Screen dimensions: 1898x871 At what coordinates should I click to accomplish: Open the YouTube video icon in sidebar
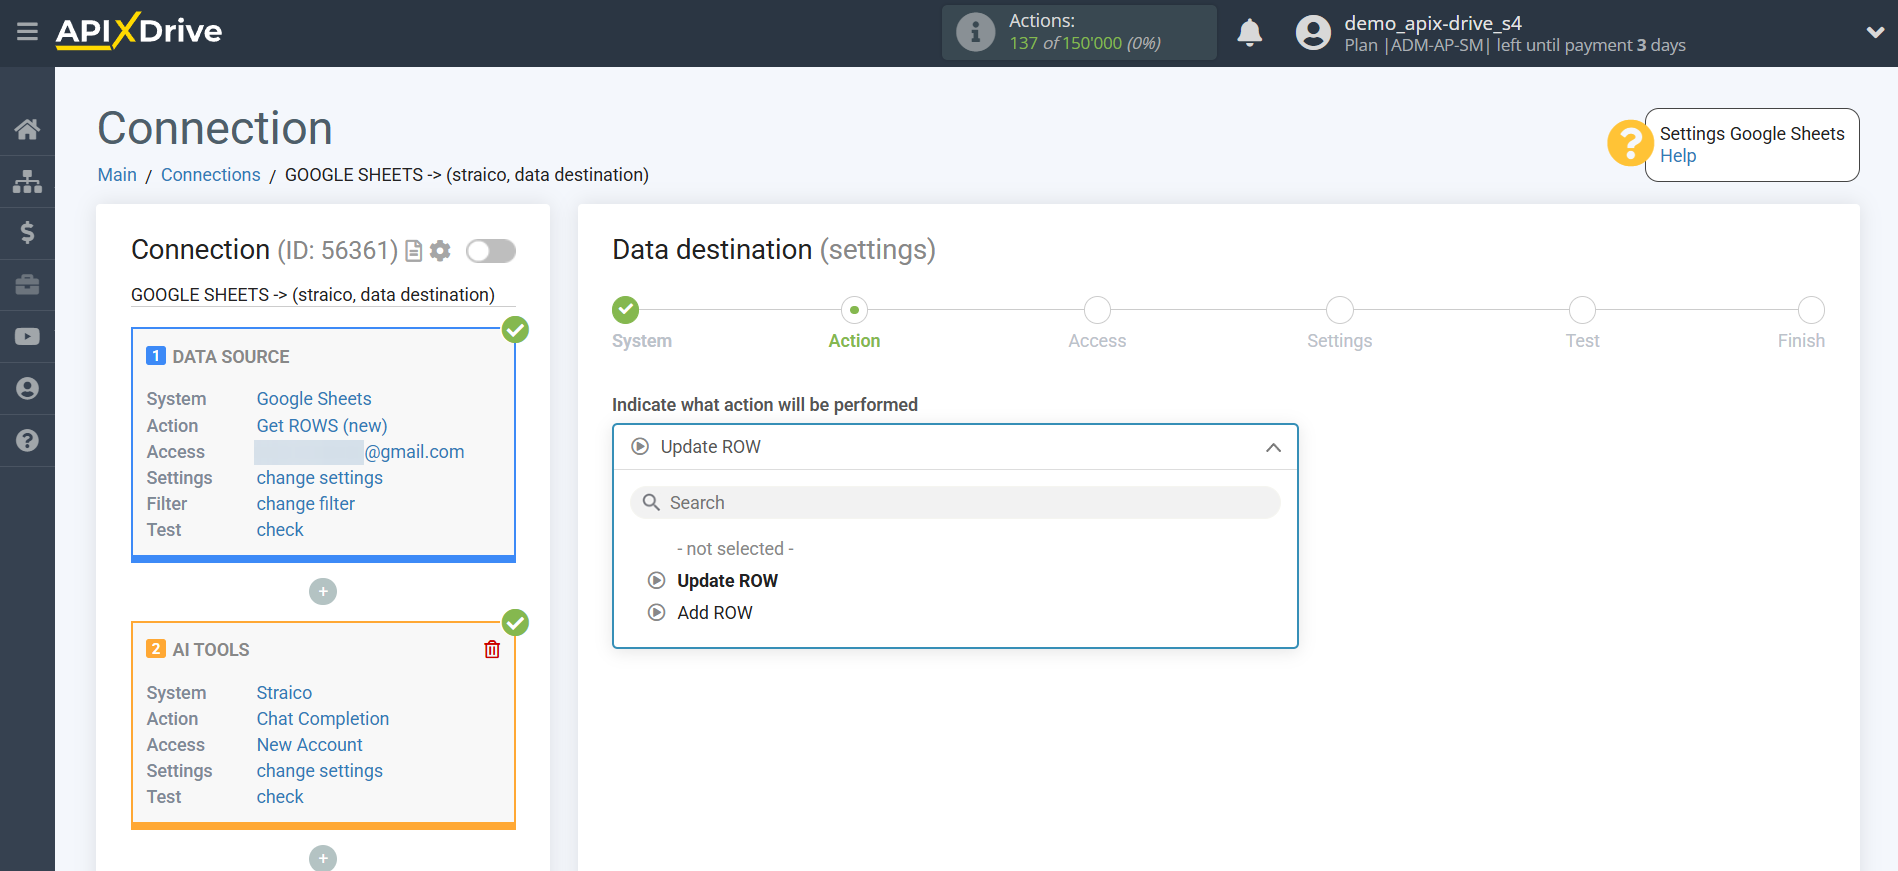click(27, 337)
